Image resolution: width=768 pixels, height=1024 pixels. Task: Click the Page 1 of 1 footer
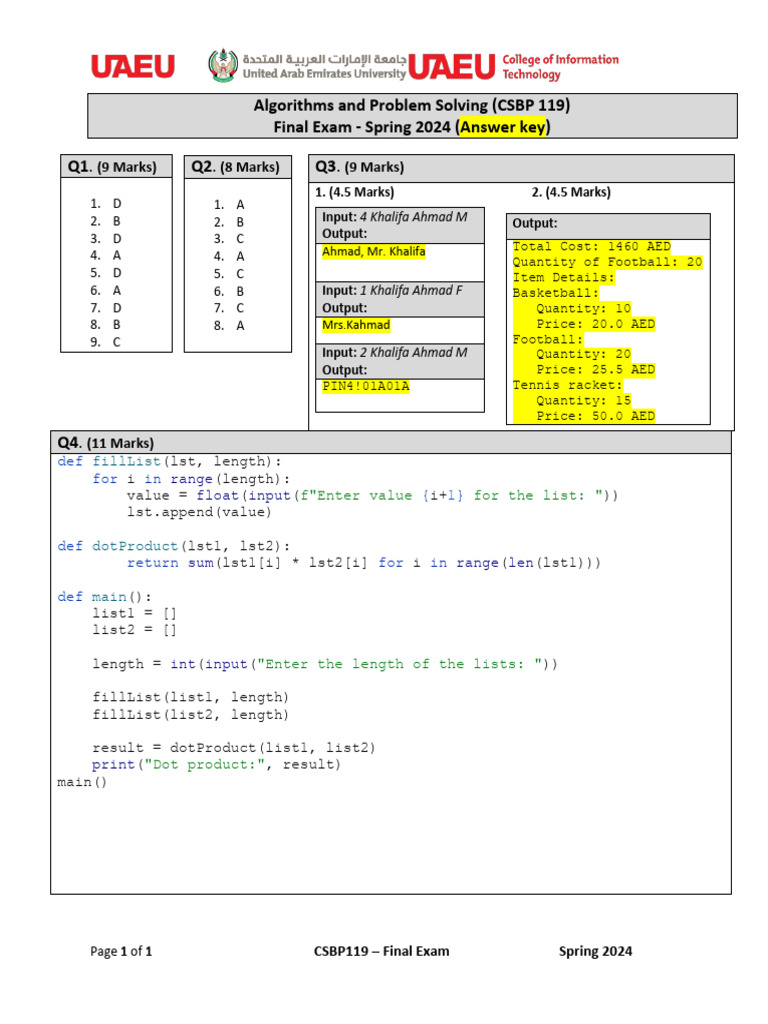[121, 952]
